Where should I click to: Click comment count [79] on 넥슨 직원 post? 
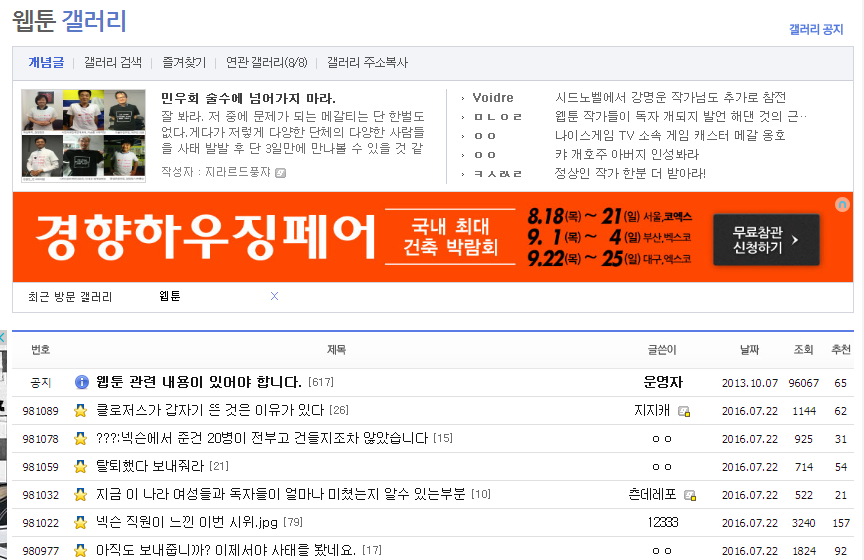[293, 522]
